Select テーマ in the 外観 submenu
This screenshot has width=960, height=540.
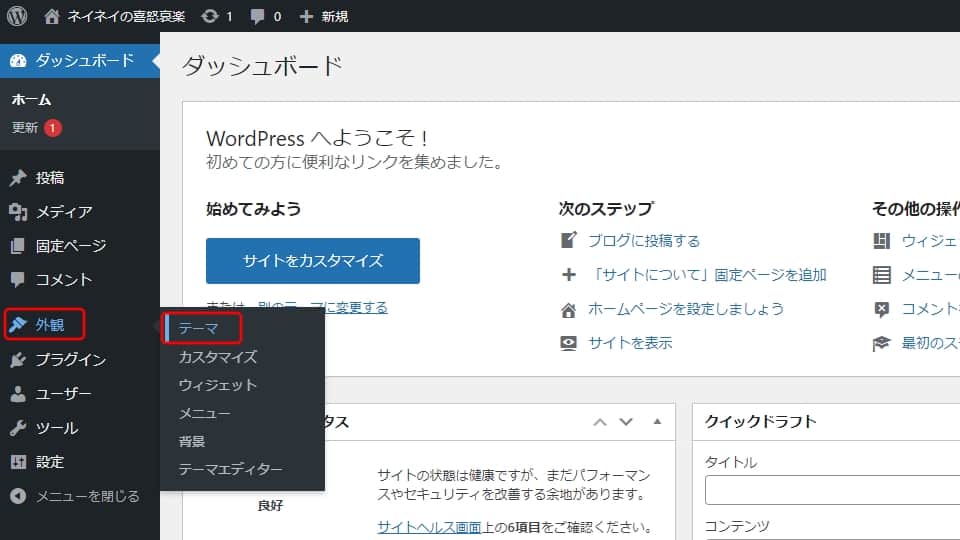[x=199, y=328]
